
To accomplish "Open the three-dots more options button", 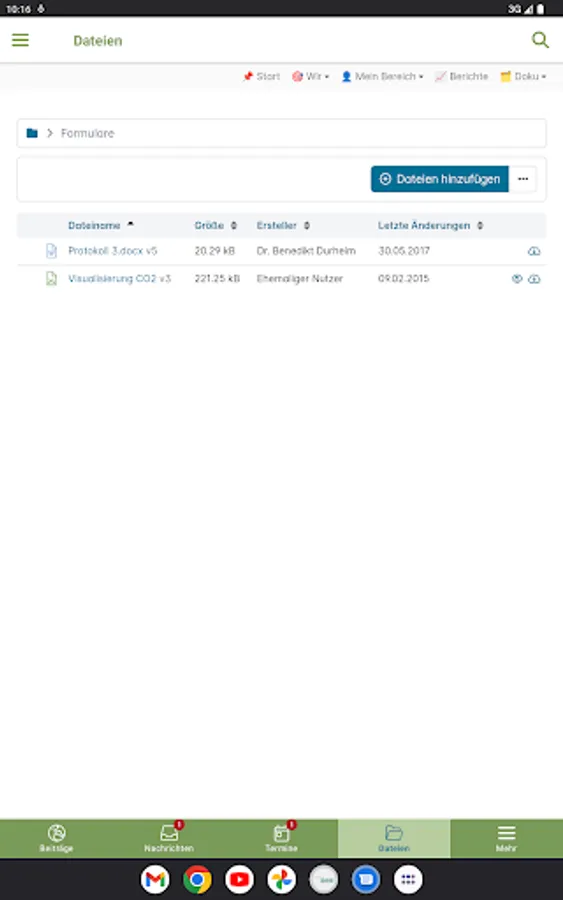I will point(523,179).
